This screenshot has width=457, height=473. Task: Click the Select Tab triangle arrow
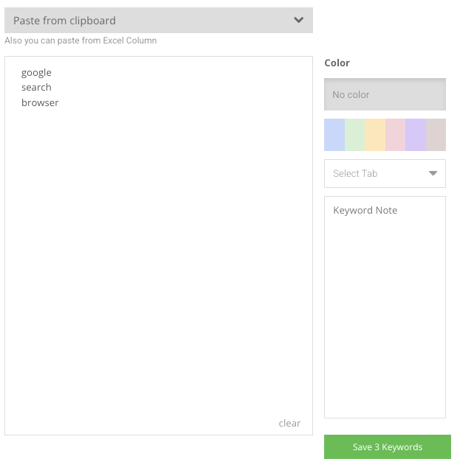point(433,173)
